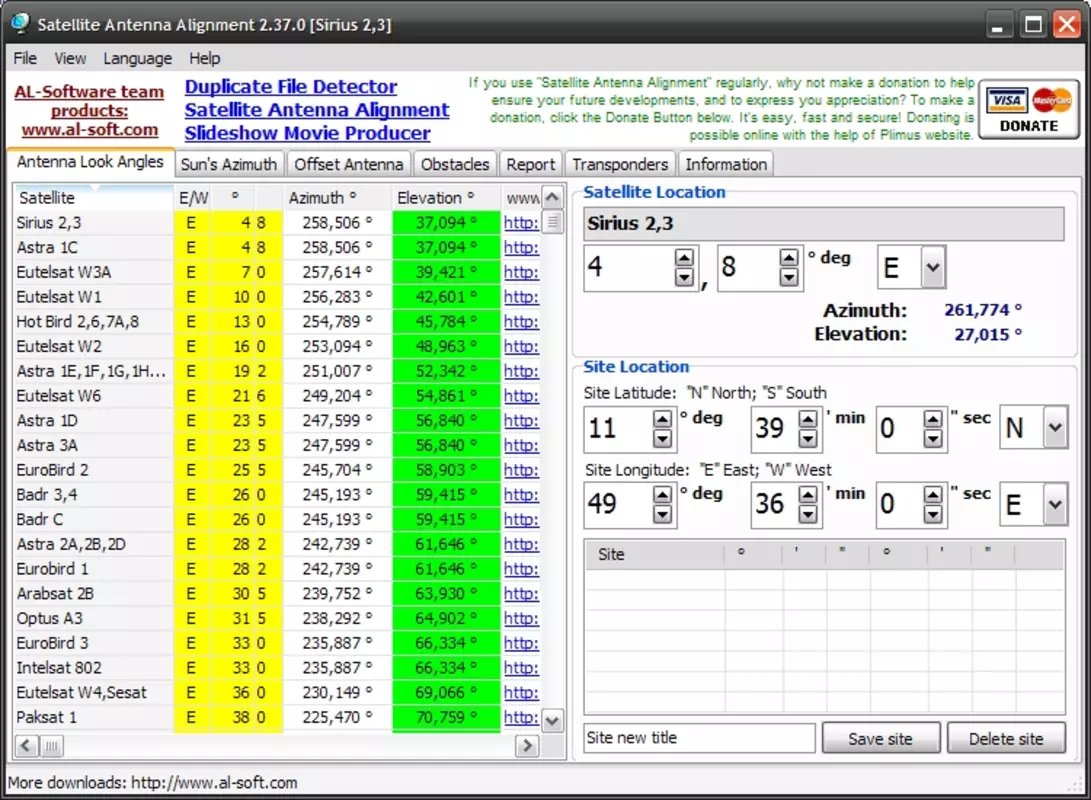Select the Paksat 1 satellite row

pyautogui.click(x=277, y=717)
